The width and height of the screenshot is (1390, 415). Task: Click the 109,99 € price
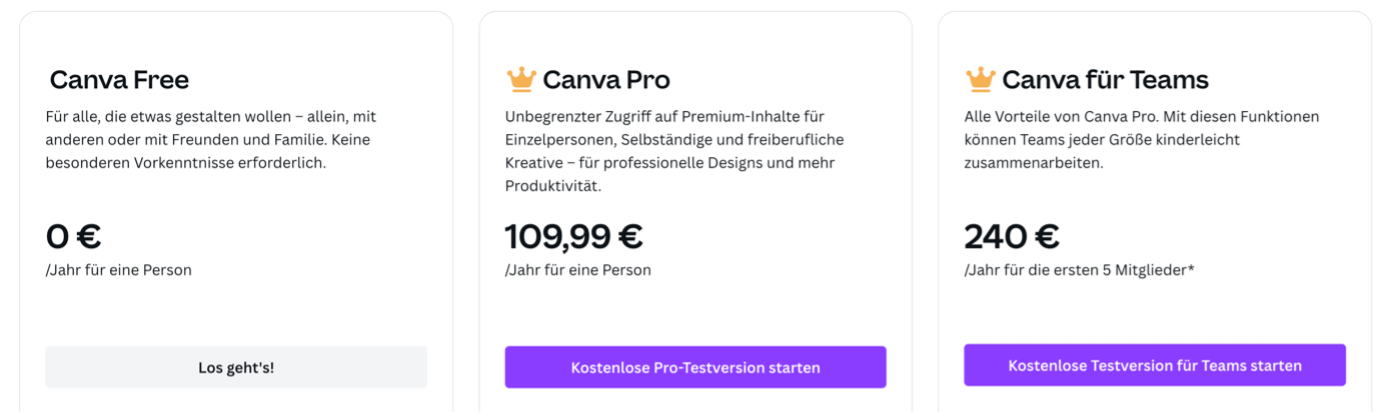click(573, 237)
